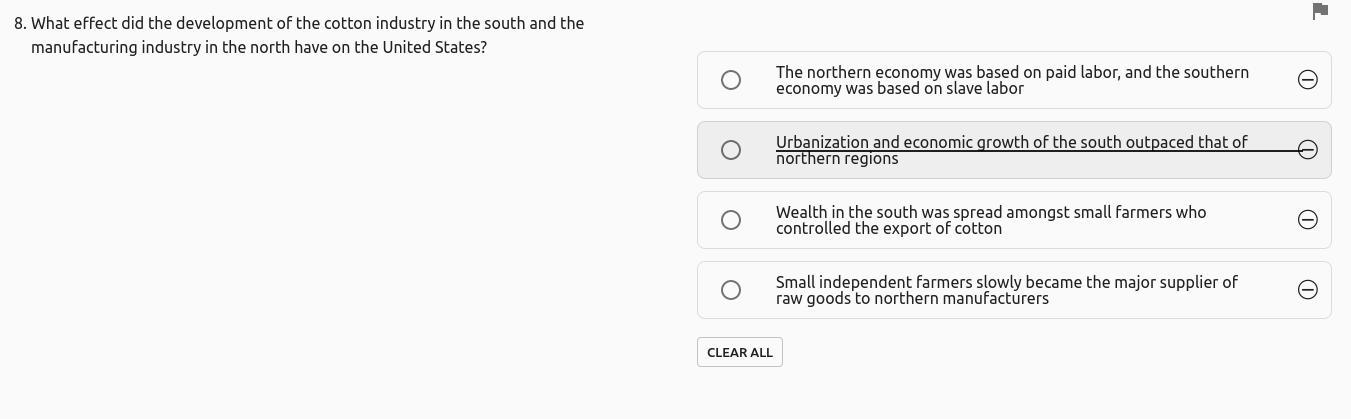Screen dimensions: 1351x419
Task: Click 'economy was based on slave labor' line
Action: click(x=899, y=88)
